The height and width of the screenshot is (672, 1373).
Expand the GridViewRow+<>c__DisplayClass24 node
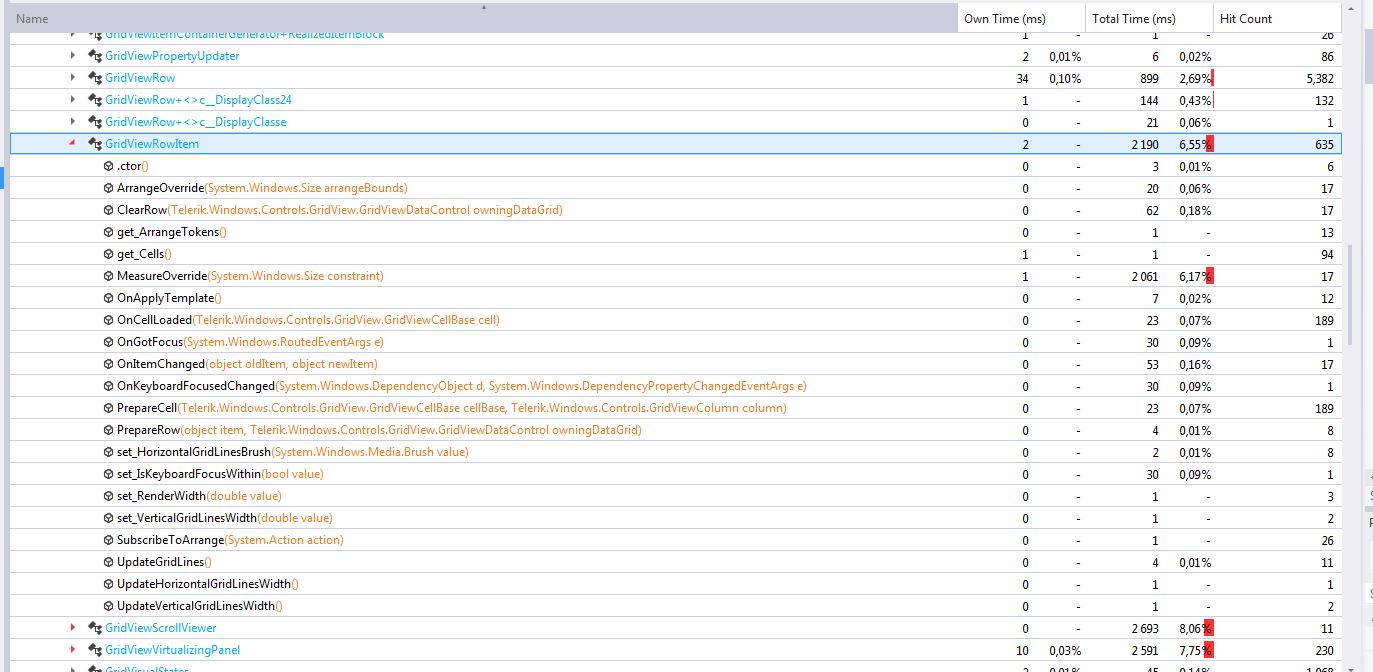pos(73,100)
